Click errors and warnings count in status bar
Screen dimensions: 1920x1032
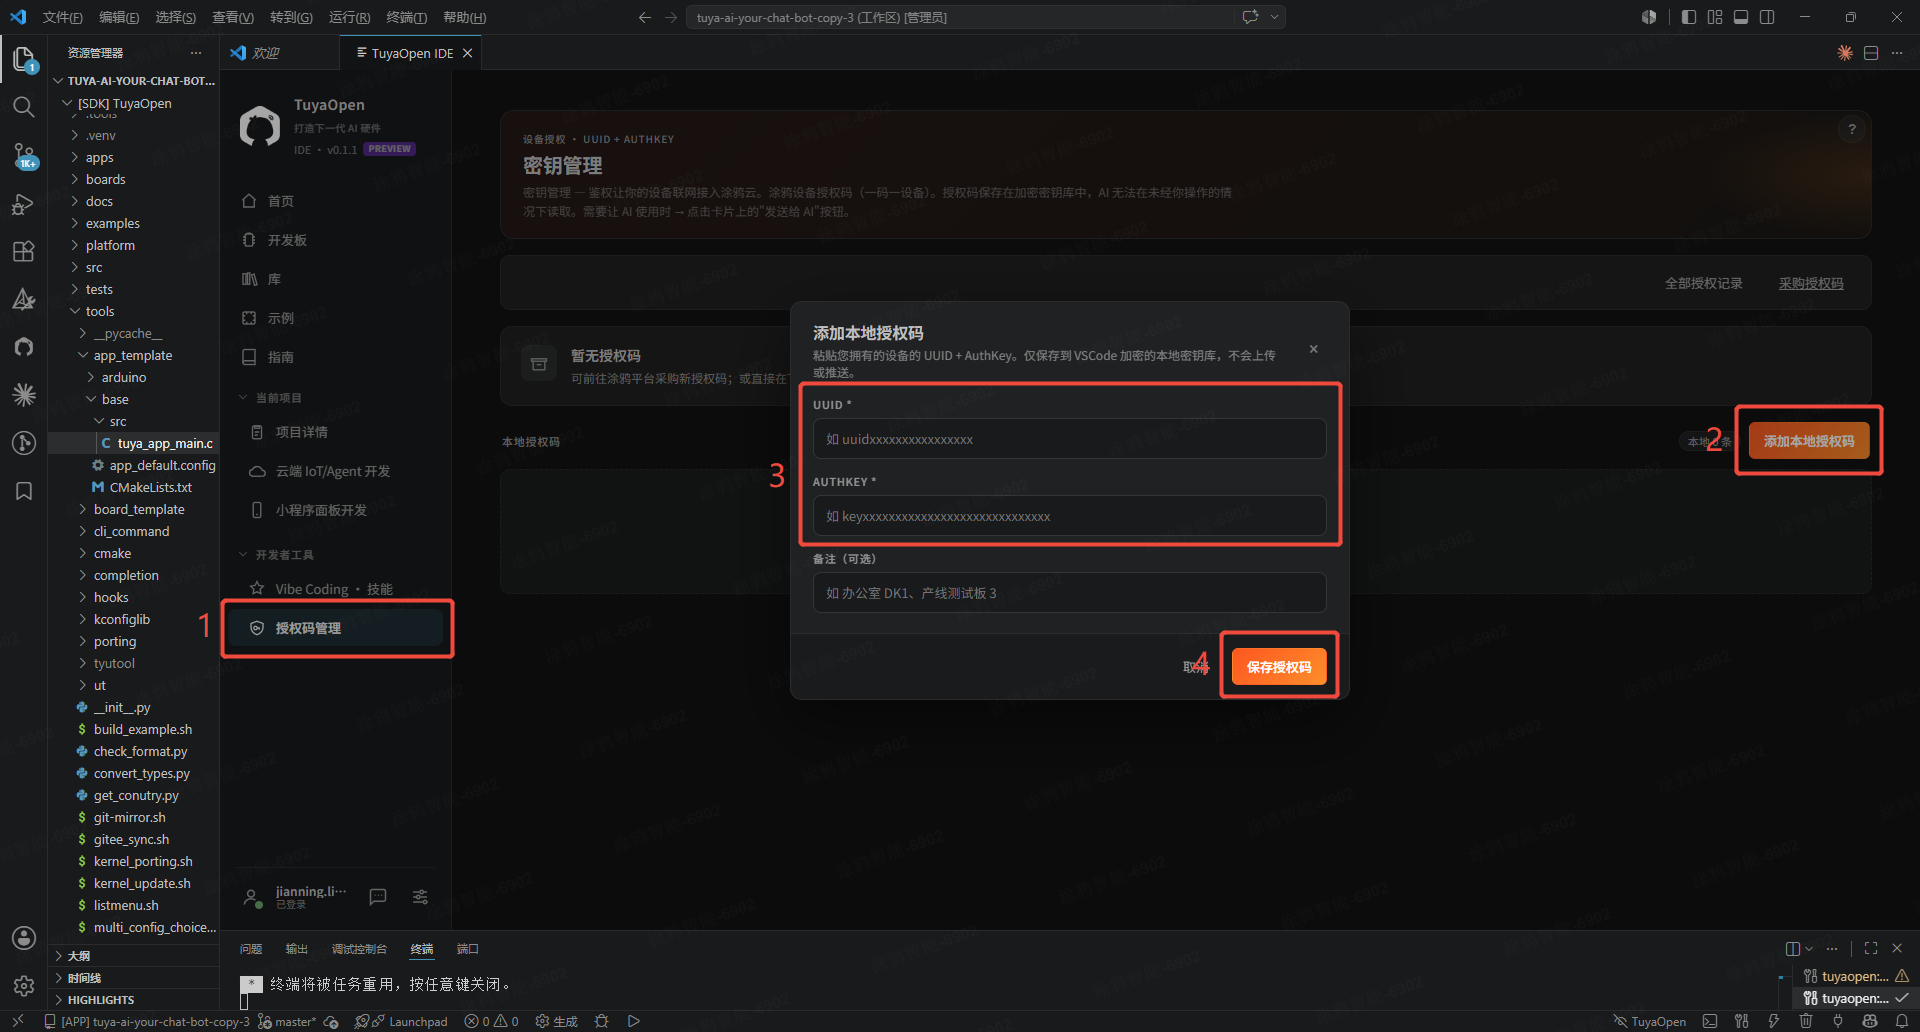[491, 1021]
